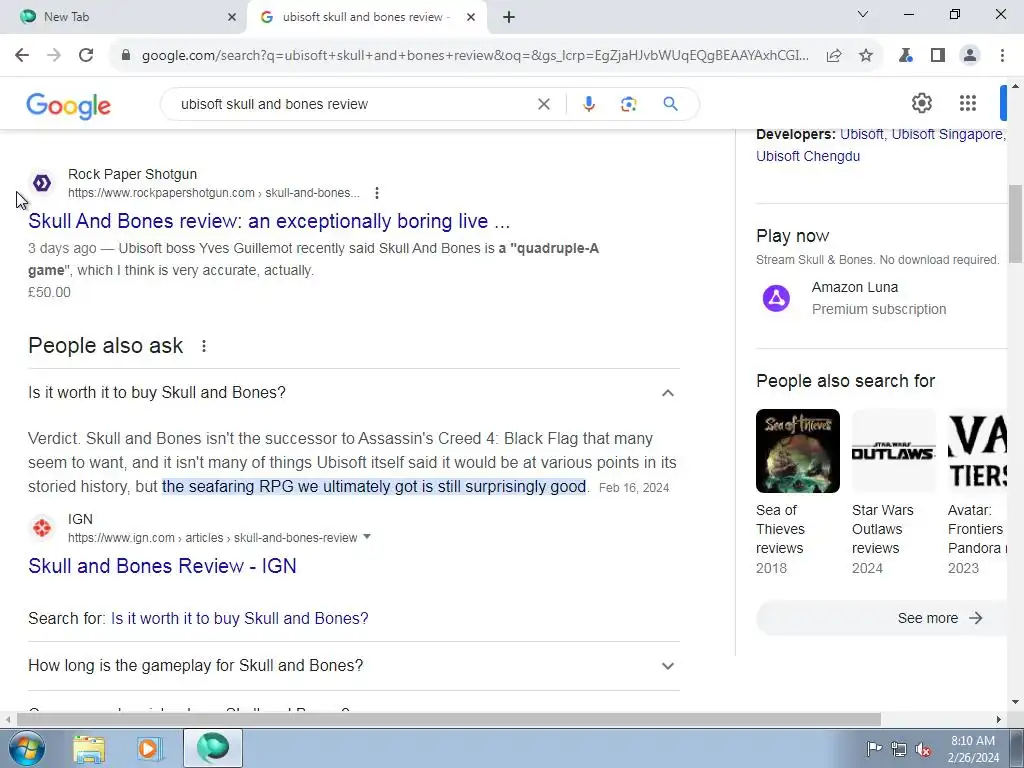Open the IGN result URL dropdown arrow

click(367, 537)
